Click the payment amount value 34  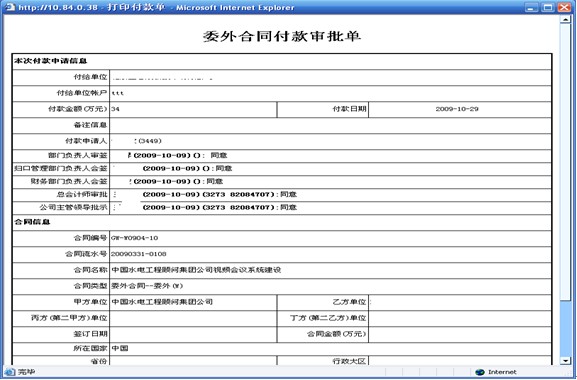pos(115,109)
